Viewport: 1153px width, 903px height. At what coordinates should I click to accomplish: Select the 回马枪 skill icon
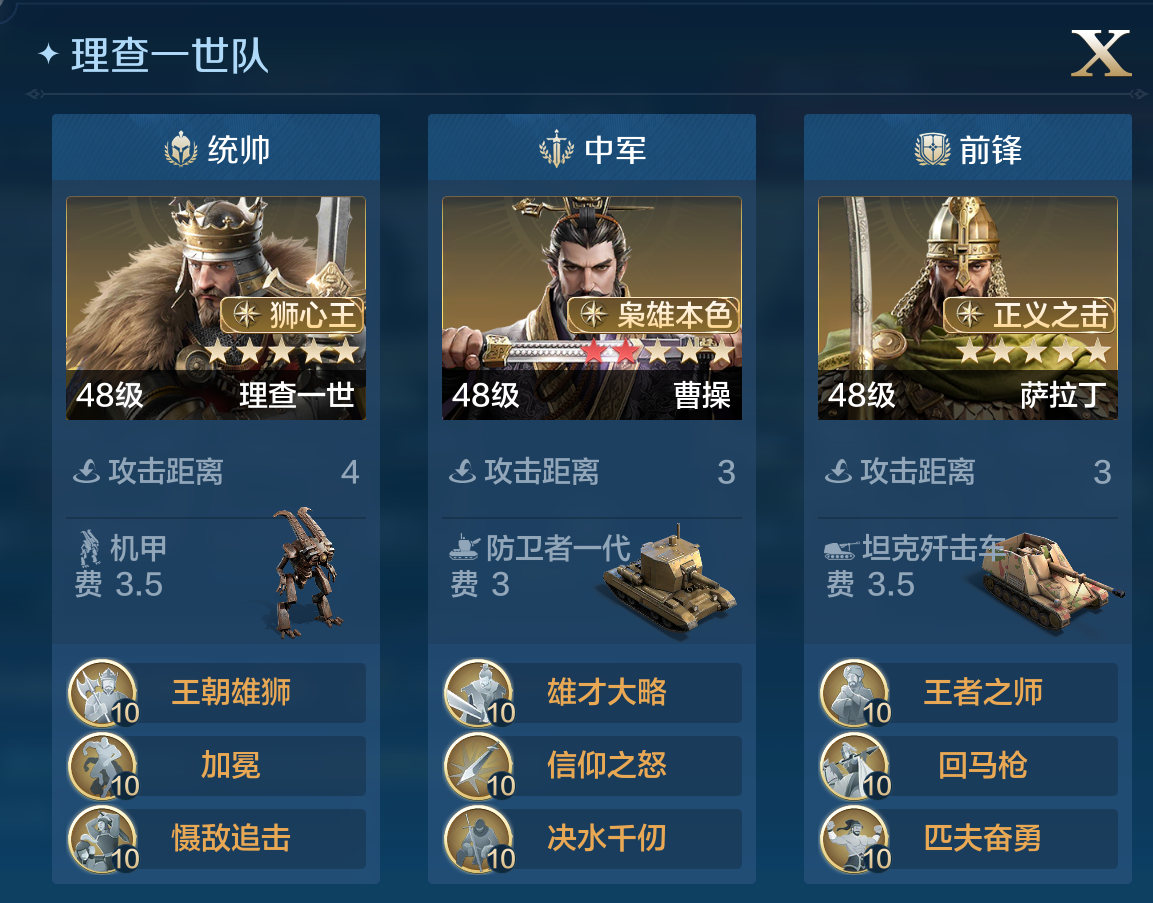point(855,766)
